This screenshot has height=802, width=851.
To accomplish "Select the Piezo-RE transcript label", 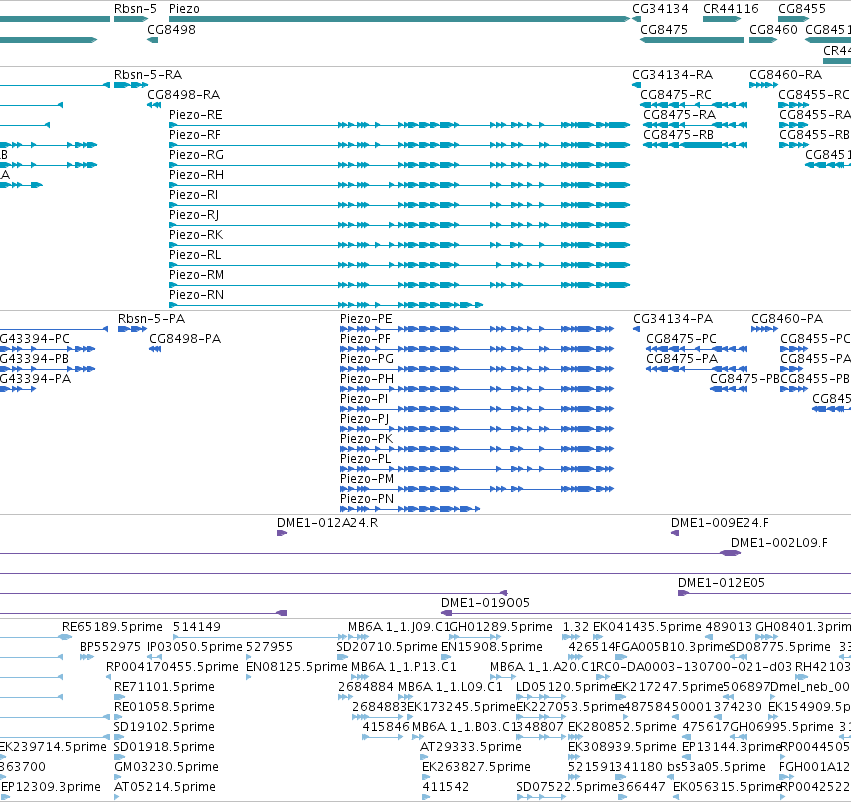I will coord(195,115).
